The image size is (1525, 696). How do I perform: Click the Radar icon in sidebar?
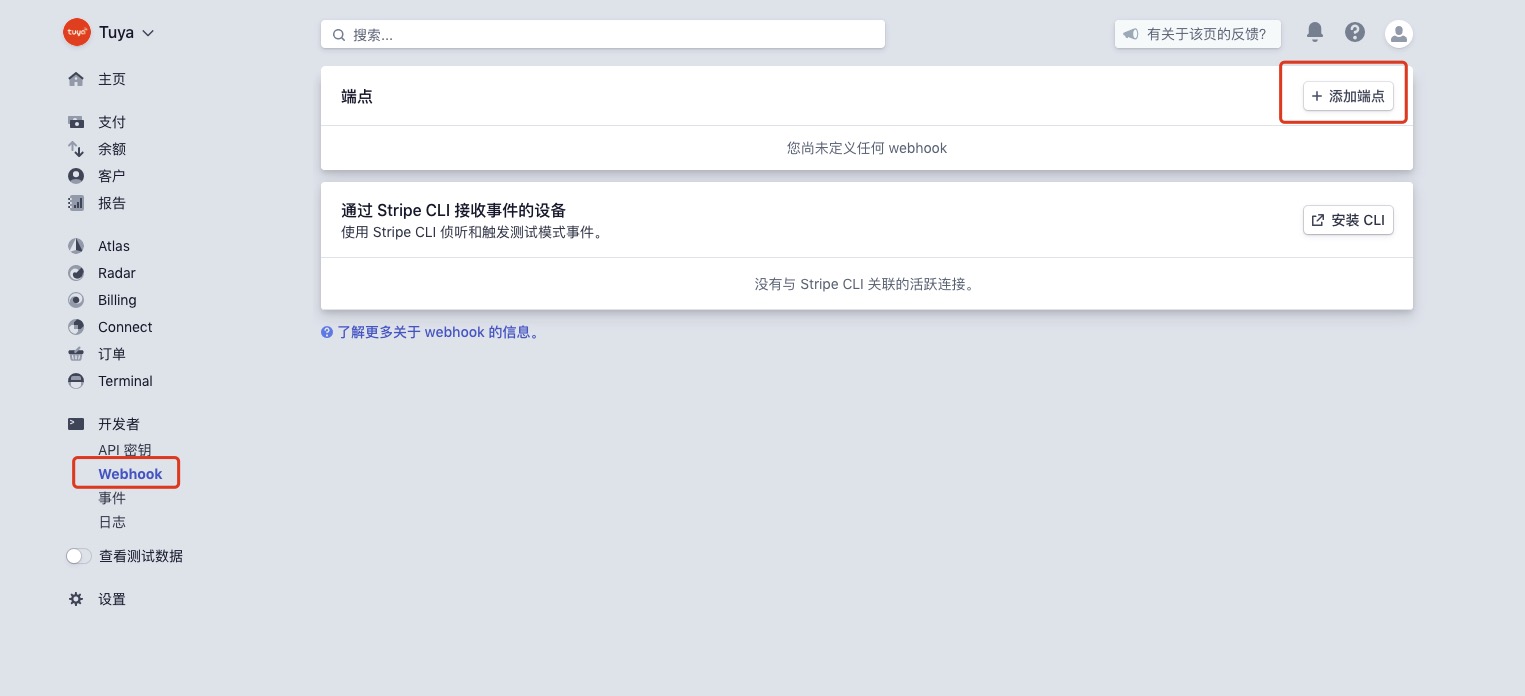(76, 273)
